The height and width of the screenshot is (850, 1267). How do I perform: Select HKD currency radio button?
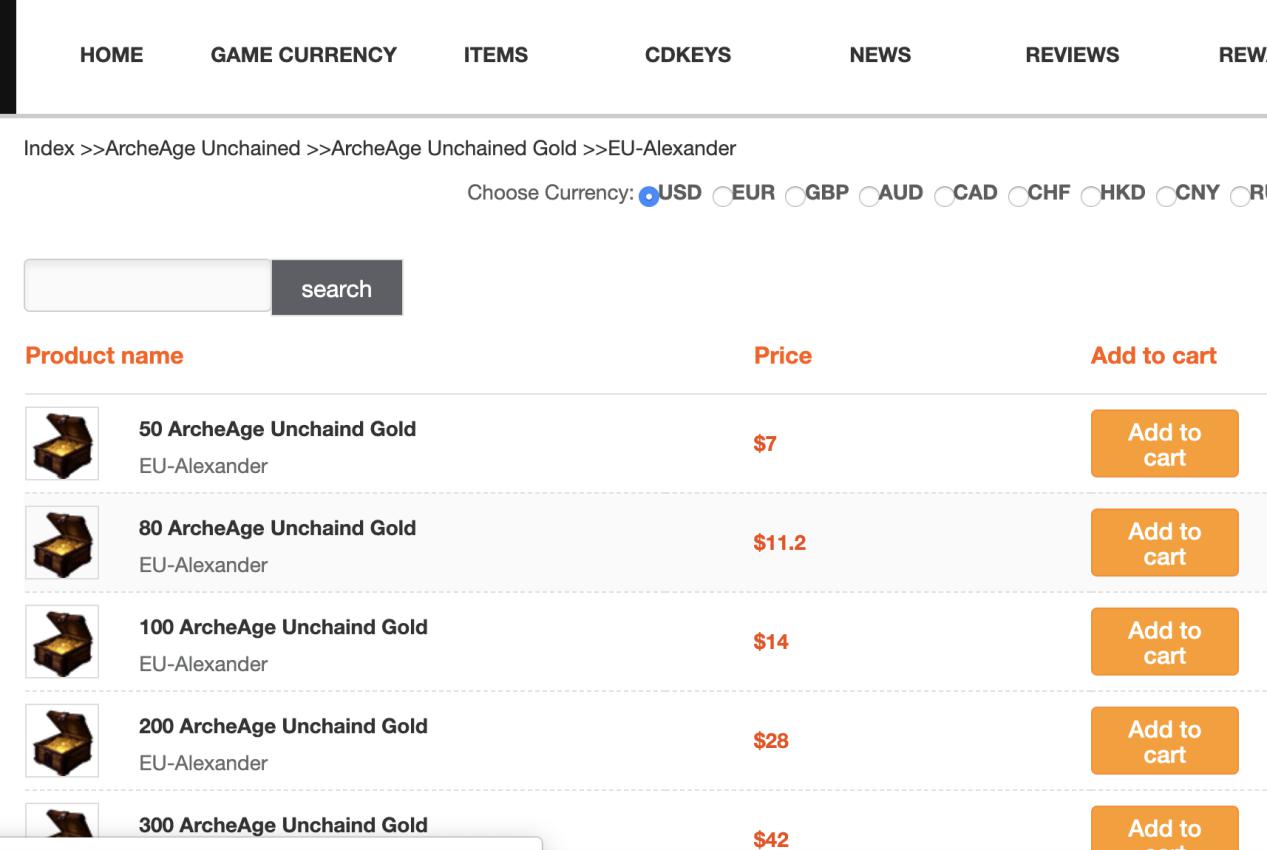coord(1091,196)
